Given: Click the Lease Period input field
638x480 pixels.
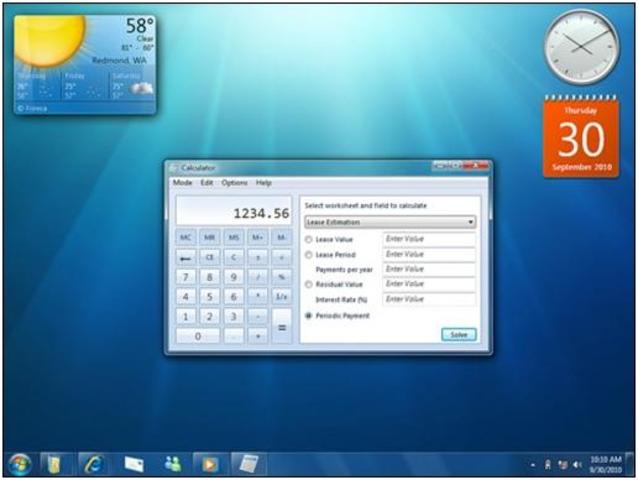Looking at the screenshot, I should tap(429, 254).
